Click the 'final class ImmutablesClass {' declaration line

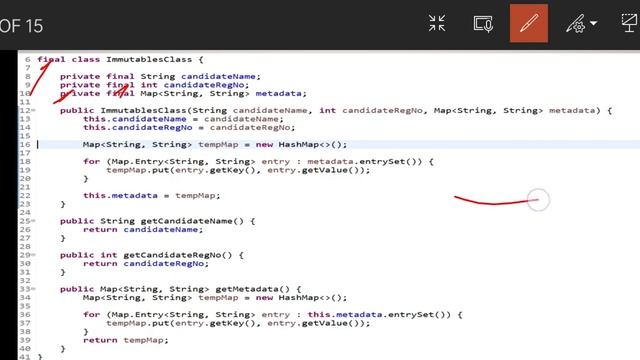(x=120, y=59)
